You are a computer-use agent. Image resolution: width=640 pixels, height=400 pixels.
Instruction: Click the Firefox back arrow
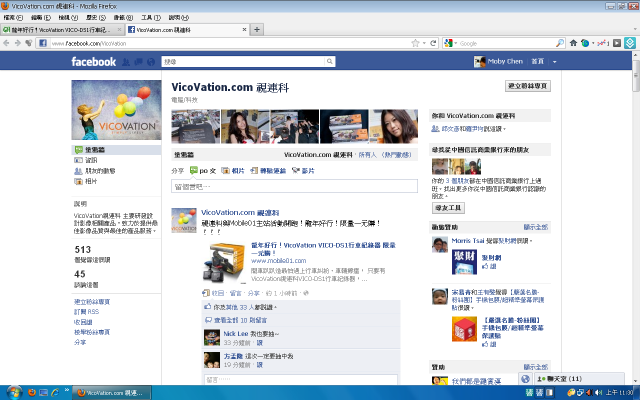6,43
